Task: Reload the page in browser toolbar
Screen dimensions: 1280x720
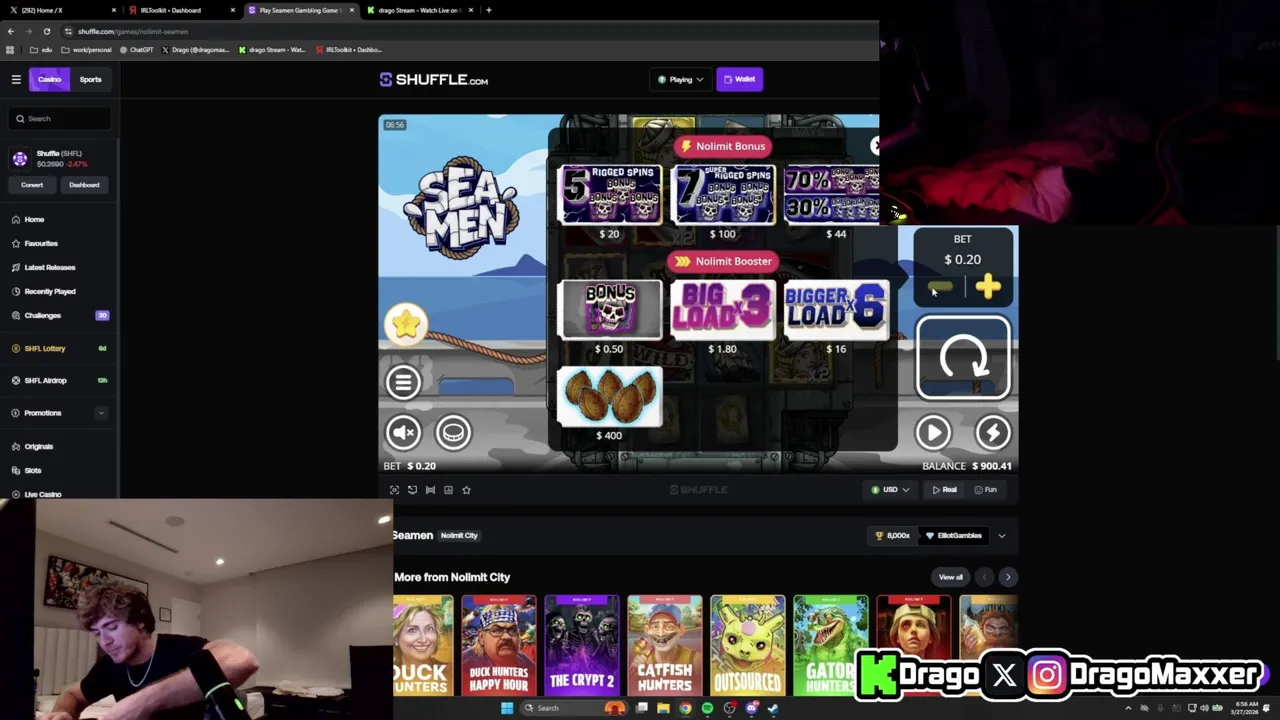Action: 46,31
